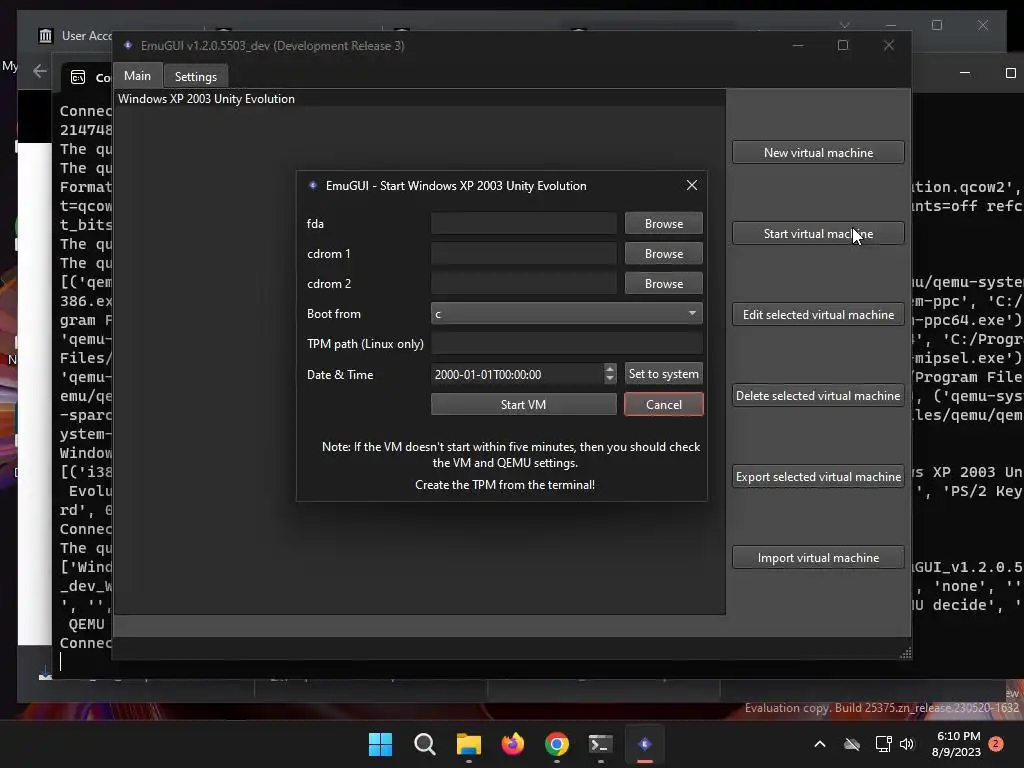Launch Chrome from the taskbar
Image resolution: width=1024 pixels, height=768 pixels.
coord(556,744)
